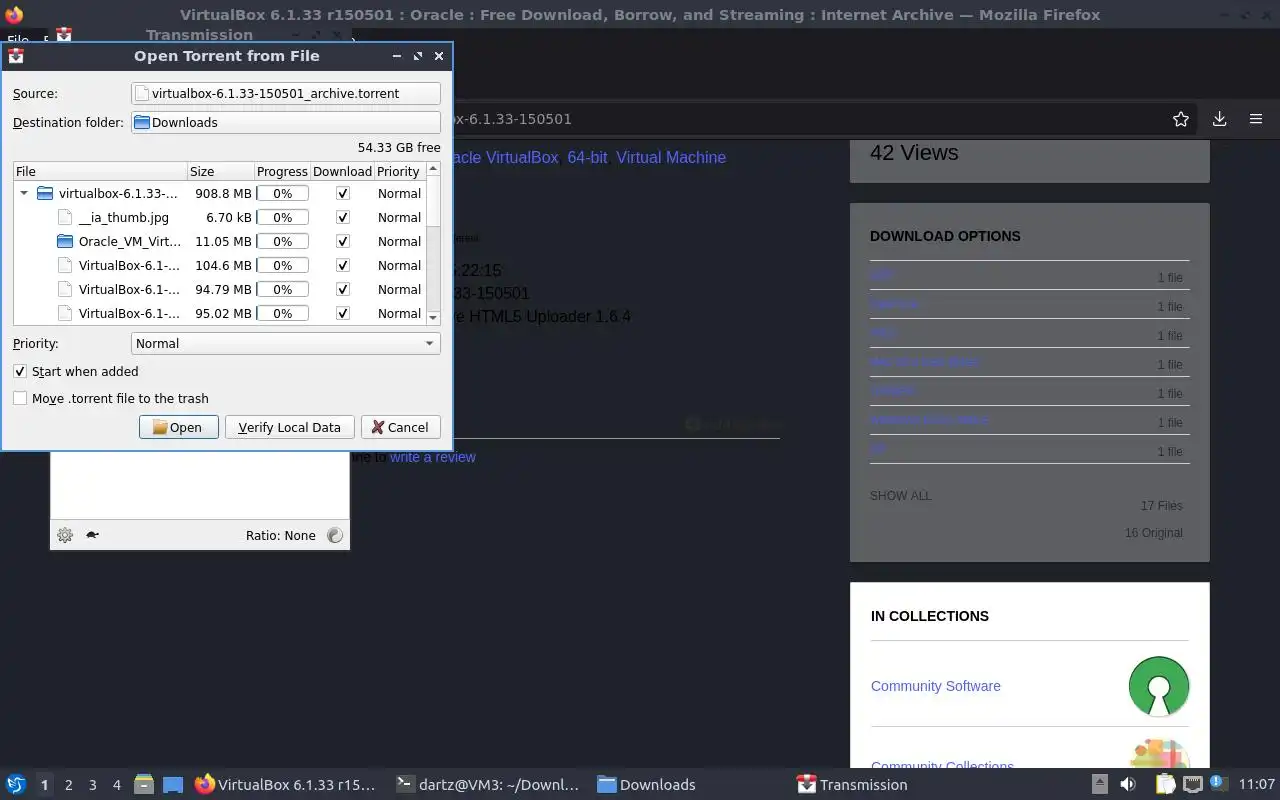This screenshot has width=1280, height=800.
Task: Switch to workspace 4 on the taskbar
Action: pyautogui.click(x=116, y=785)
